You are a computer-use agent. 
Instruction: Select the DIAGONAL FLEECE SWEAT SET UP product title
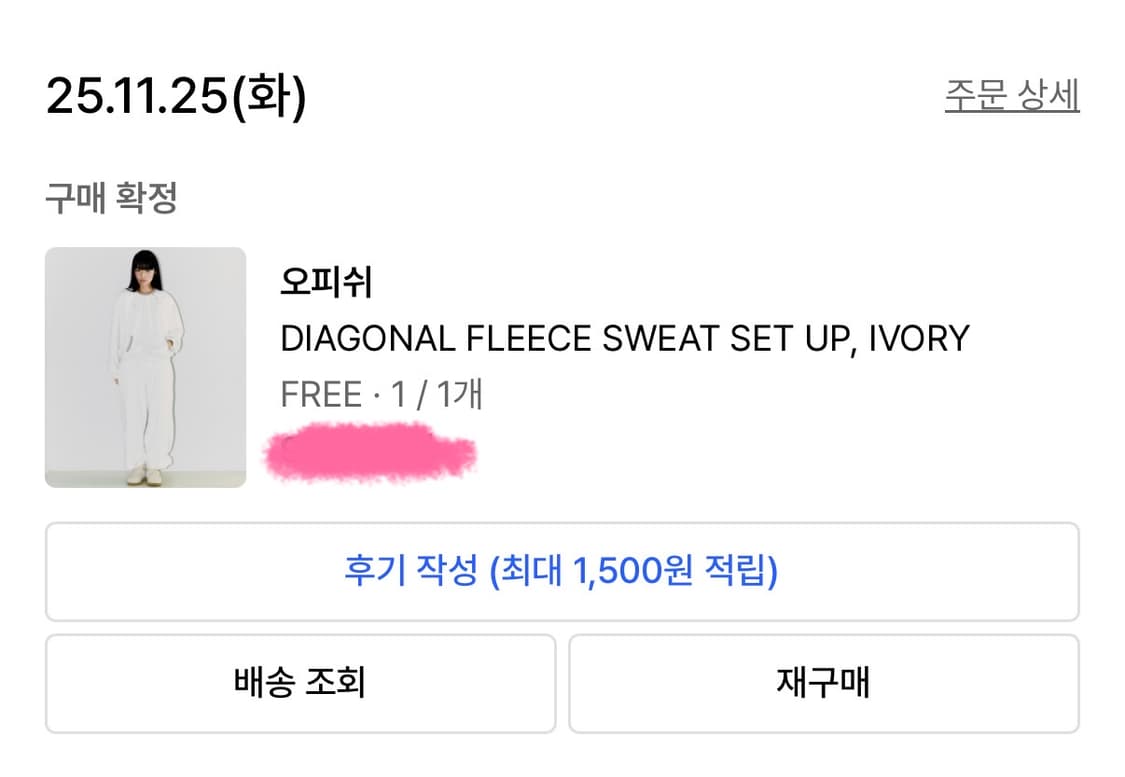pyautogui.click(x=625, y=339)
